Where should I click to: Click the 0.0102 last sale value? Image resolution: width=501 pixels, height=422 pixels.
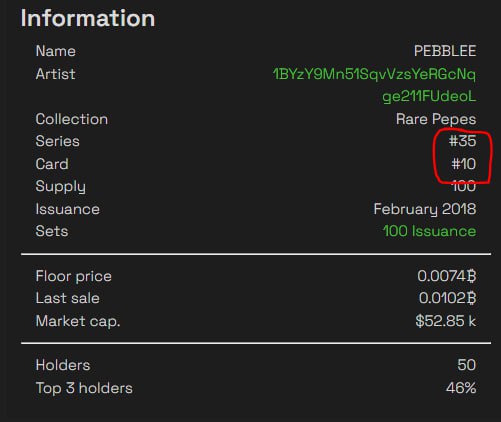pos(447,298)
